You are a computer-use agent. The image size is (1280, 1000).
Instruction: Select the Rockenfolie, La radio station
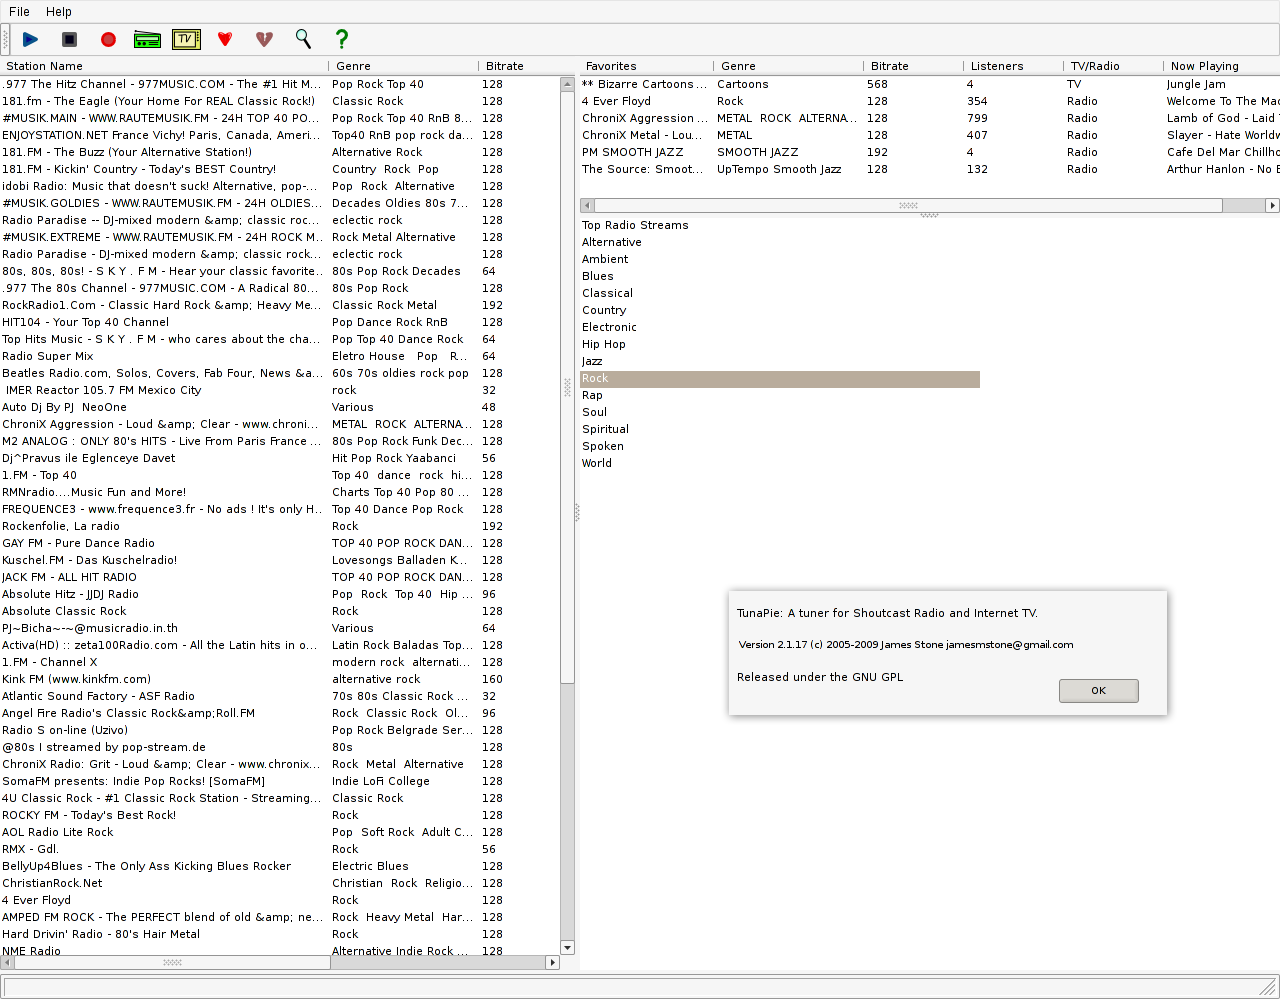pos(280,526)
